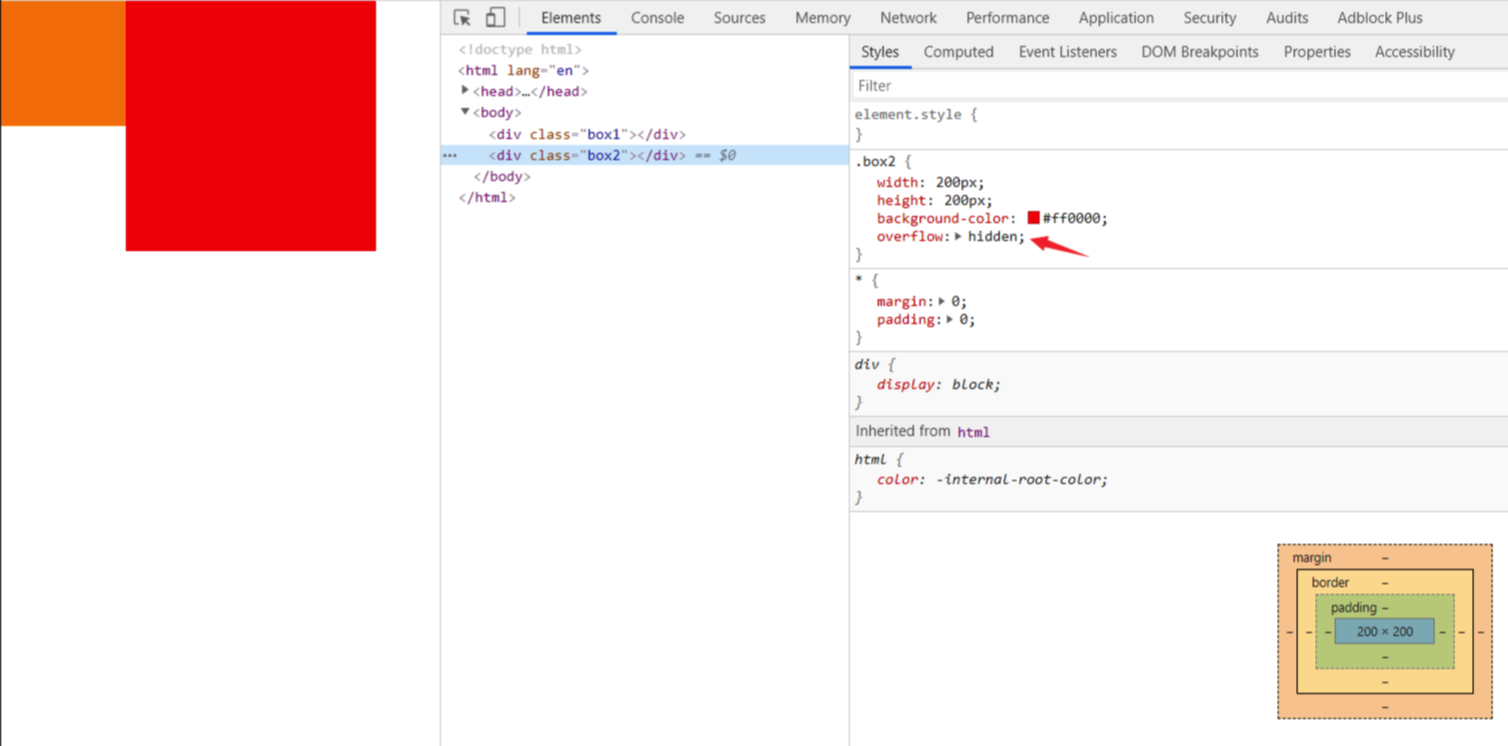Open the red background-color swatch
Viewport: 1508px width, 746px height.
[x=1033, y=218]
